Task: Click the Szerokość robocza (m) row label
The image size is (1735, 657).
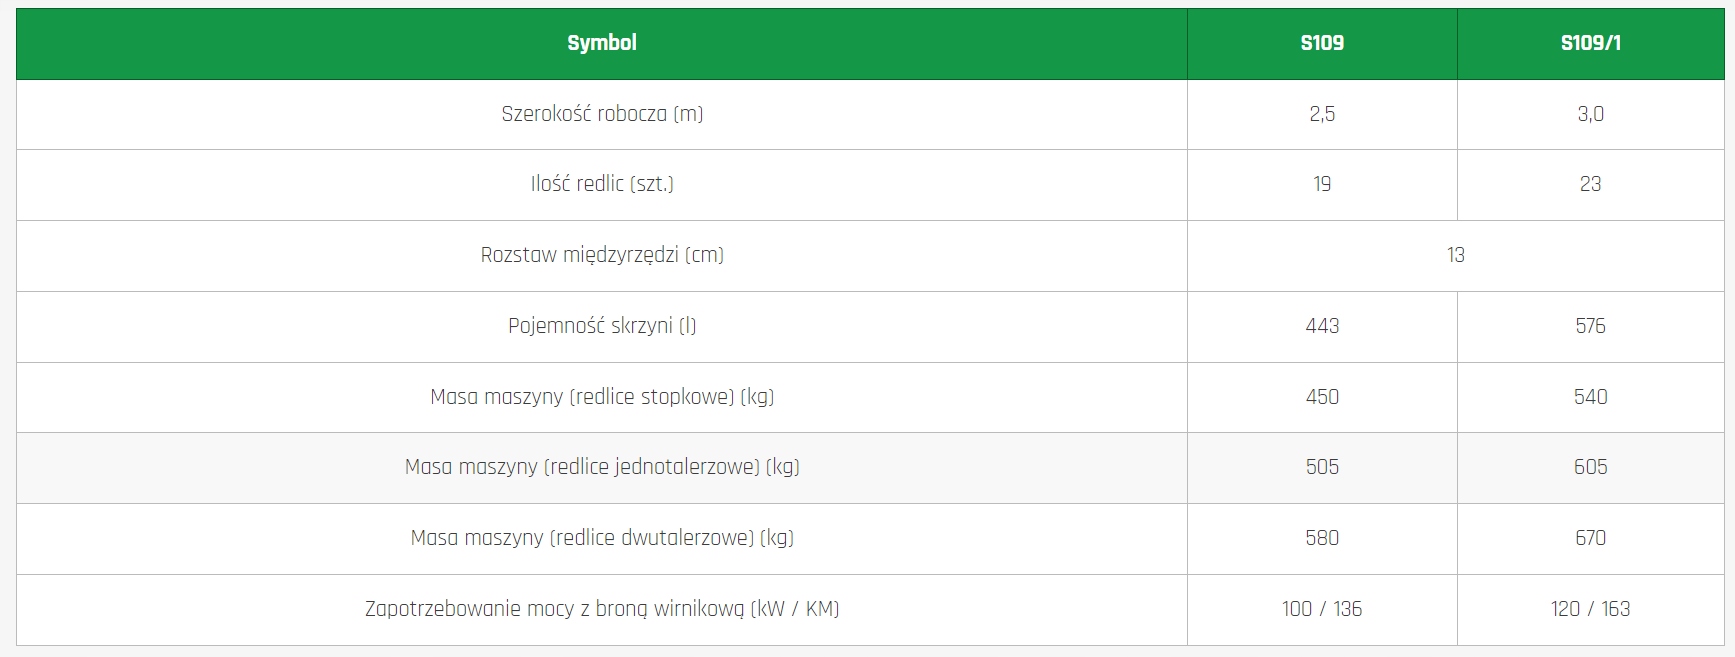Action: click(602, 114)
